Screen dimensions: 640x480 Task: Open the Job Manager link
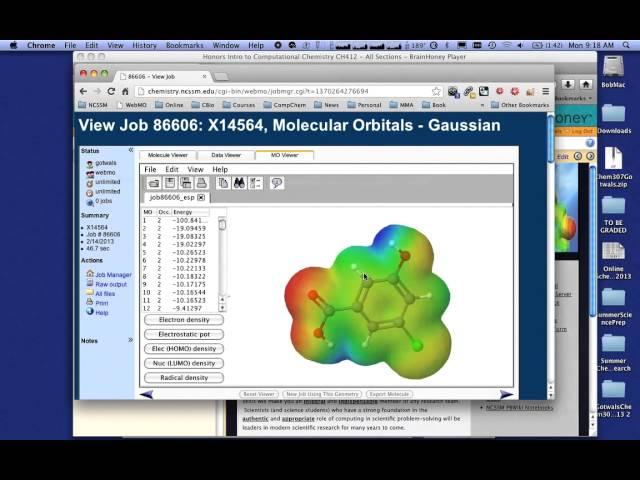pos(113,275)
